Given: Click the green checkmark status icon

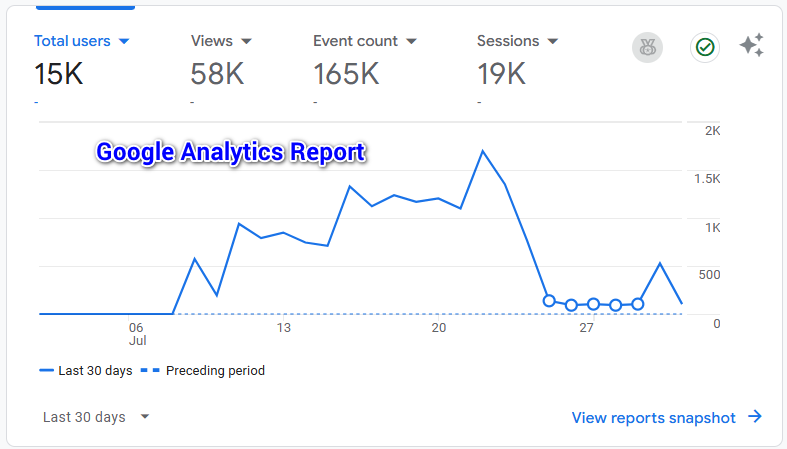Looking at the screenshot, I should tap(705, 47).
